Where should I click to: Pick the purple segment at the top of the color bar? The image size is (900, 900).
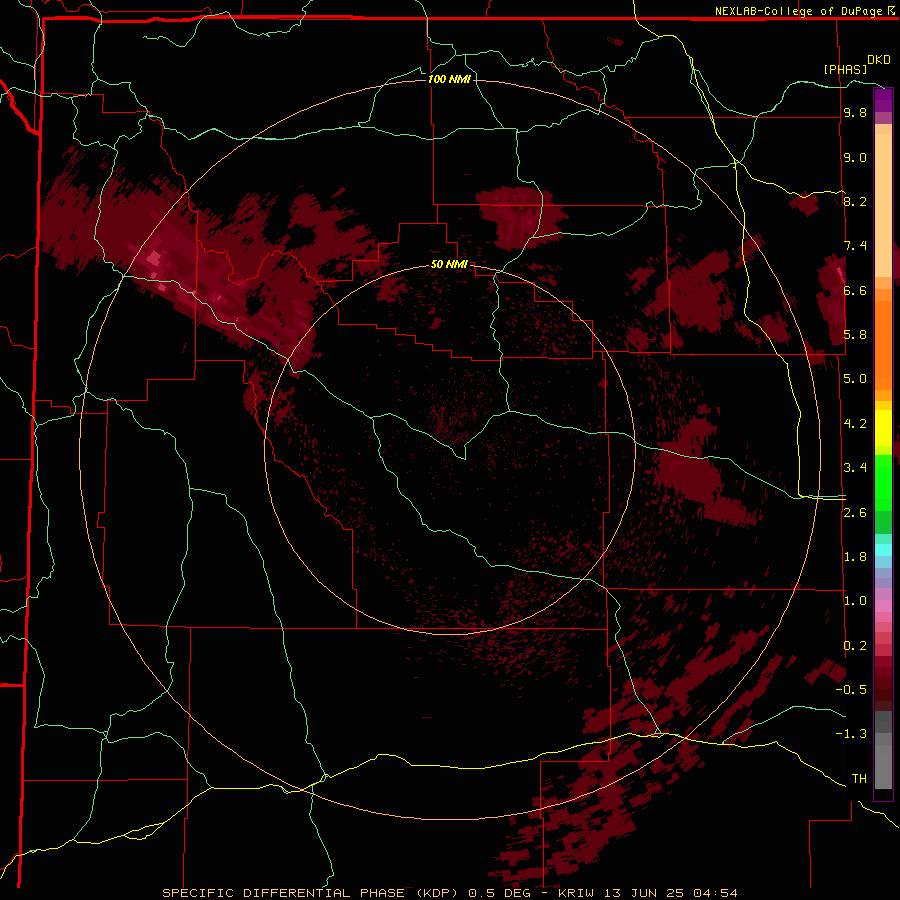click(883, 100)
